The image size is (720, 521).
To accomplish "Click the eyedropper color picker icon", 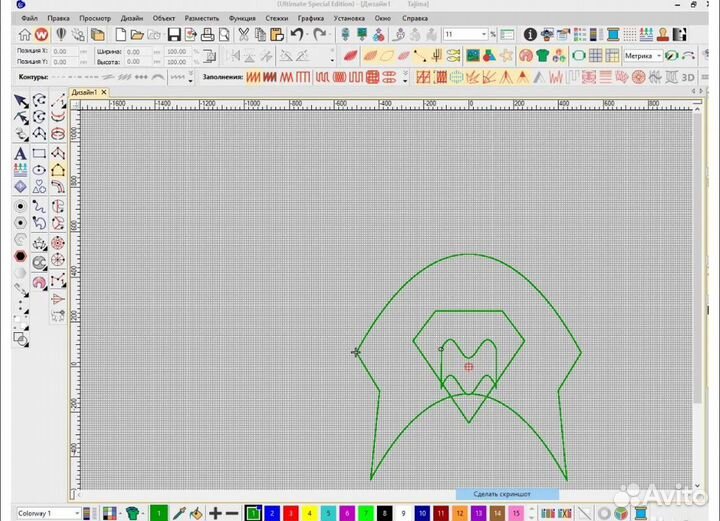I will click(179, 513).
